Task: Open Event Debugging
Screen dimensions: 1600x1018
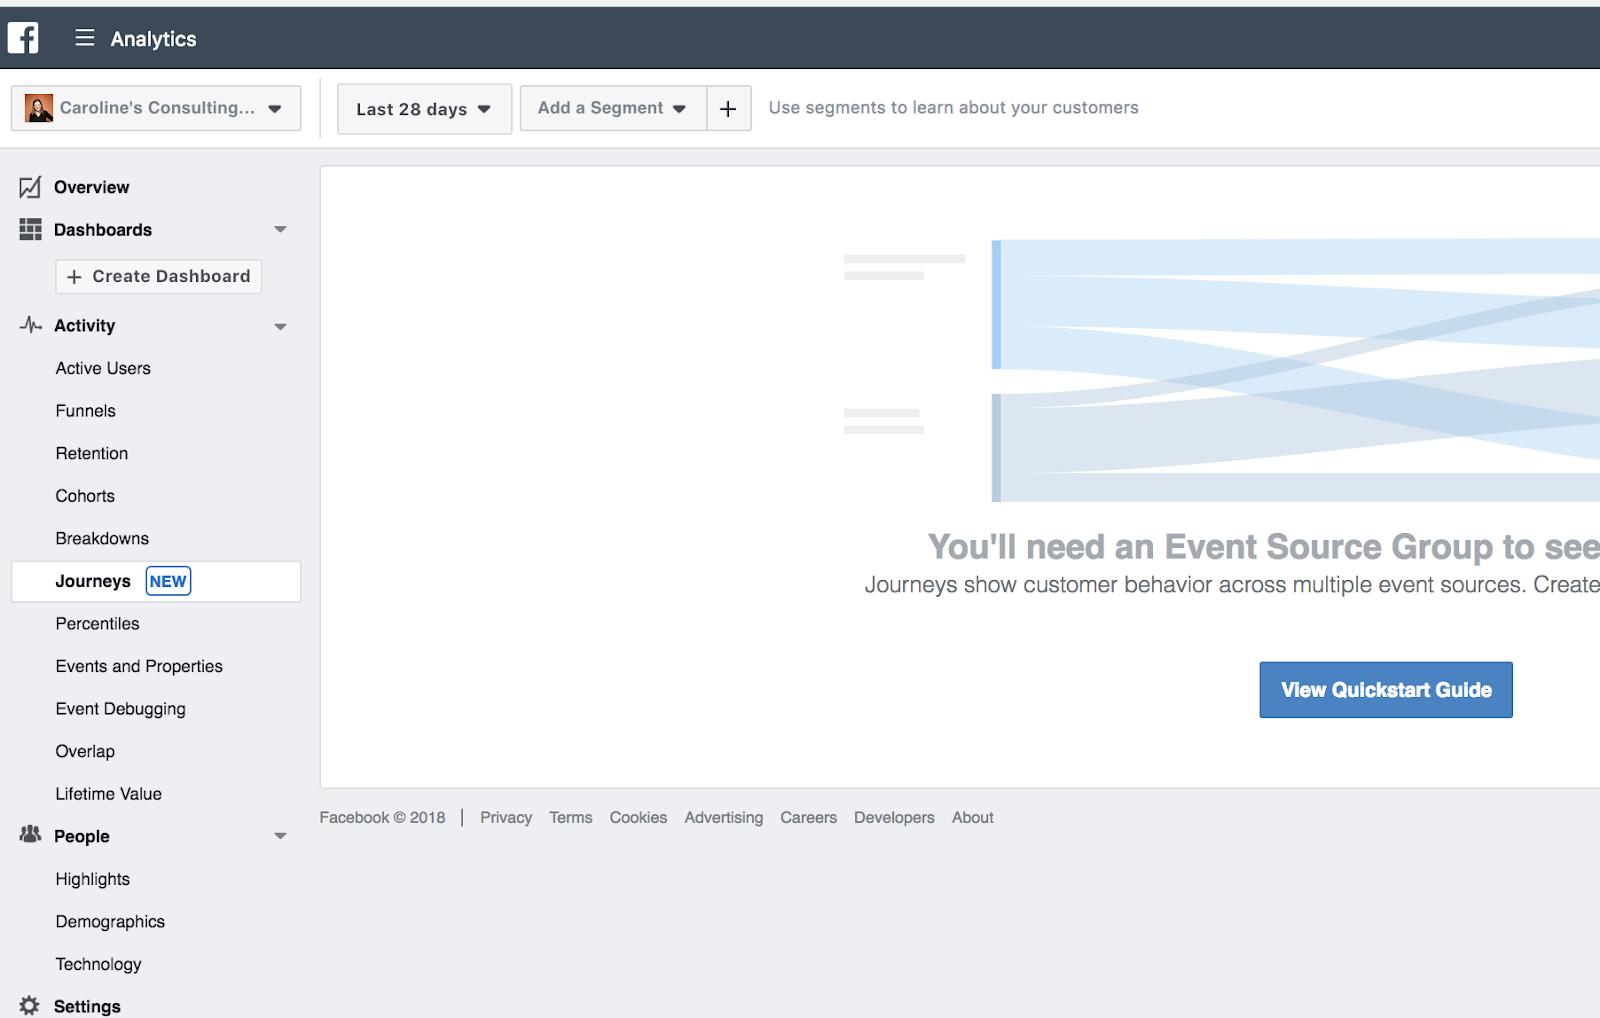Action: tap(121, 709)
